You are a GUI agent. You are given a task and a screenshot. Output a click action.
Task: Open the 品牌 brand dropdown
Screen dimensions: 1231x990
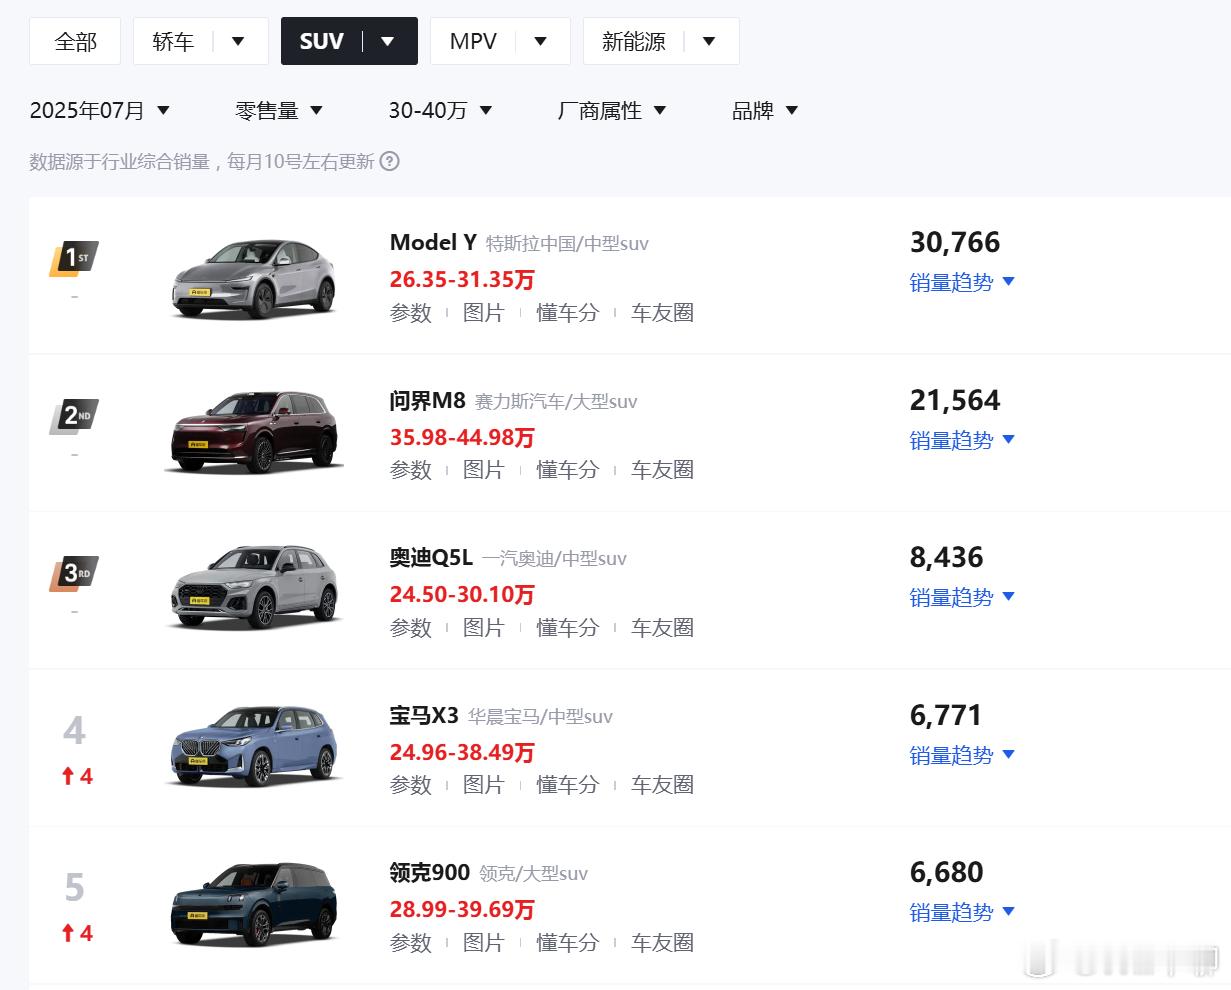[x=765, y=110]
